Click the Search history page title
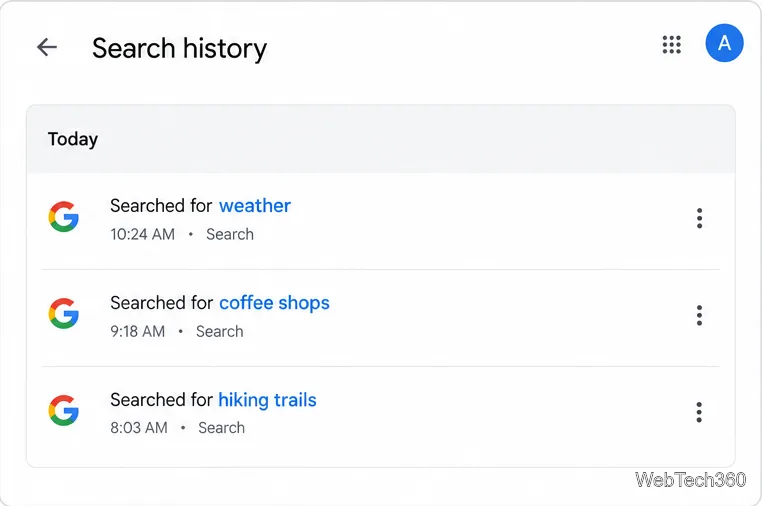762x506 pixels. point(179,48)
